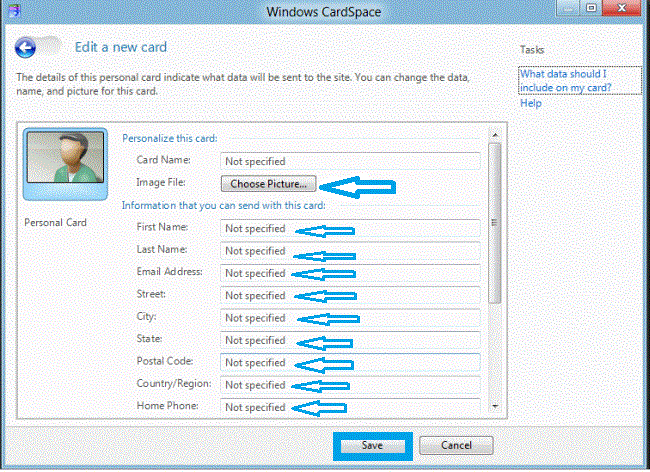Open the Help link under Tasks

point(531,103)
